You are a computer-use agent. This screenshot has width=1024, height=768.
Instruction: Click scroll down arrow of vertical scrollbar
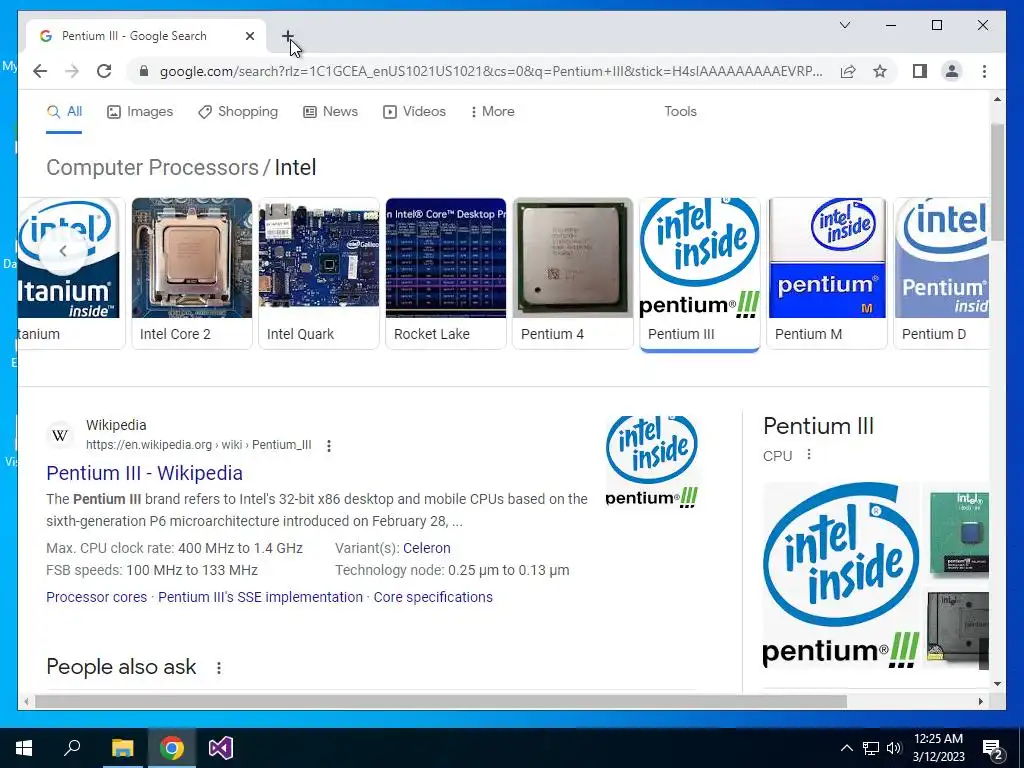(x=997, y=684)
